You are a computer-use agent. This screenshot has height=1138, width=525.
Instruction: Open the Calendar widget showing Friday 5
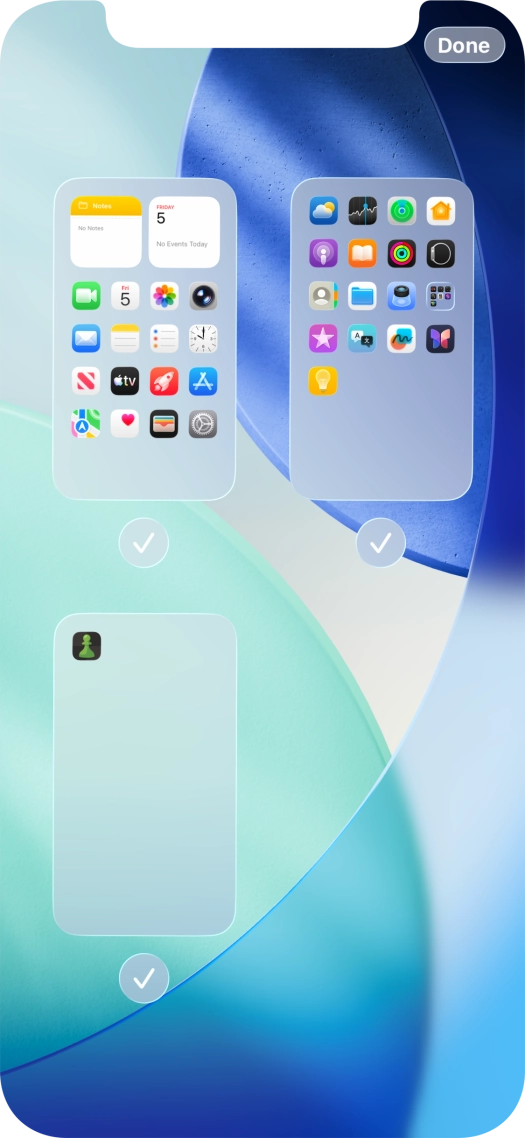tap(184, 232)
